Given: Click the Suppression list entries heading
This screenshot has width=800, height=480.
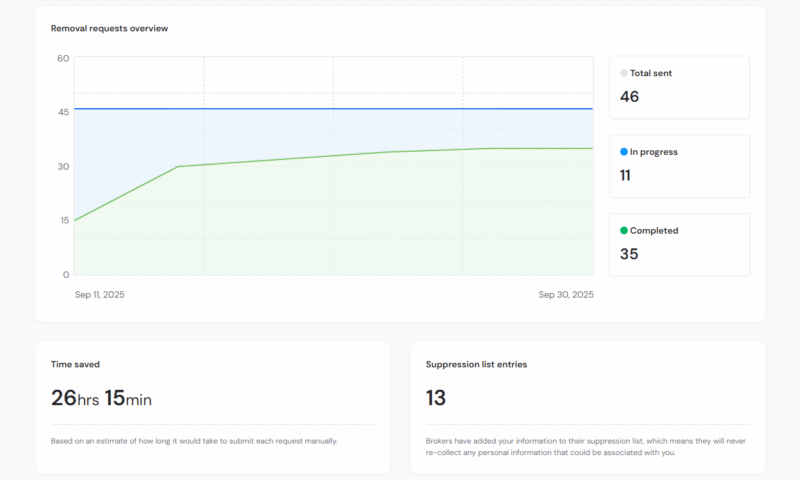Looking at the screenshot, I should [476, 365].
